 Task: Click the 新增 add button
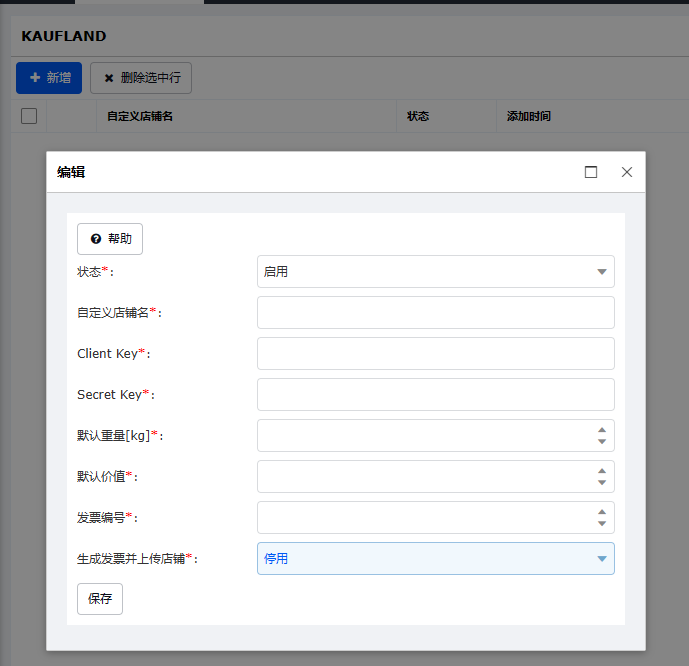click(x=49, y=78)
